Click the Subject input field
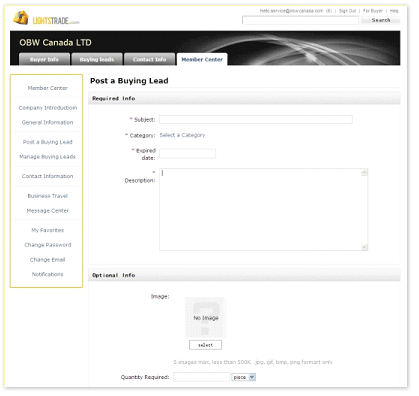The height and width of the screenshot is (396, 419). point(256,119)
